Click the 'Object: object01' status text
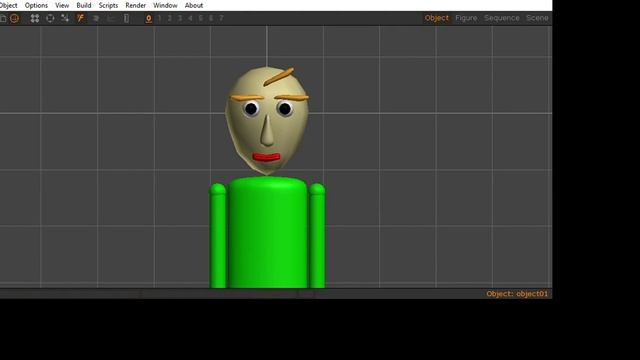 tap(517, 294)
